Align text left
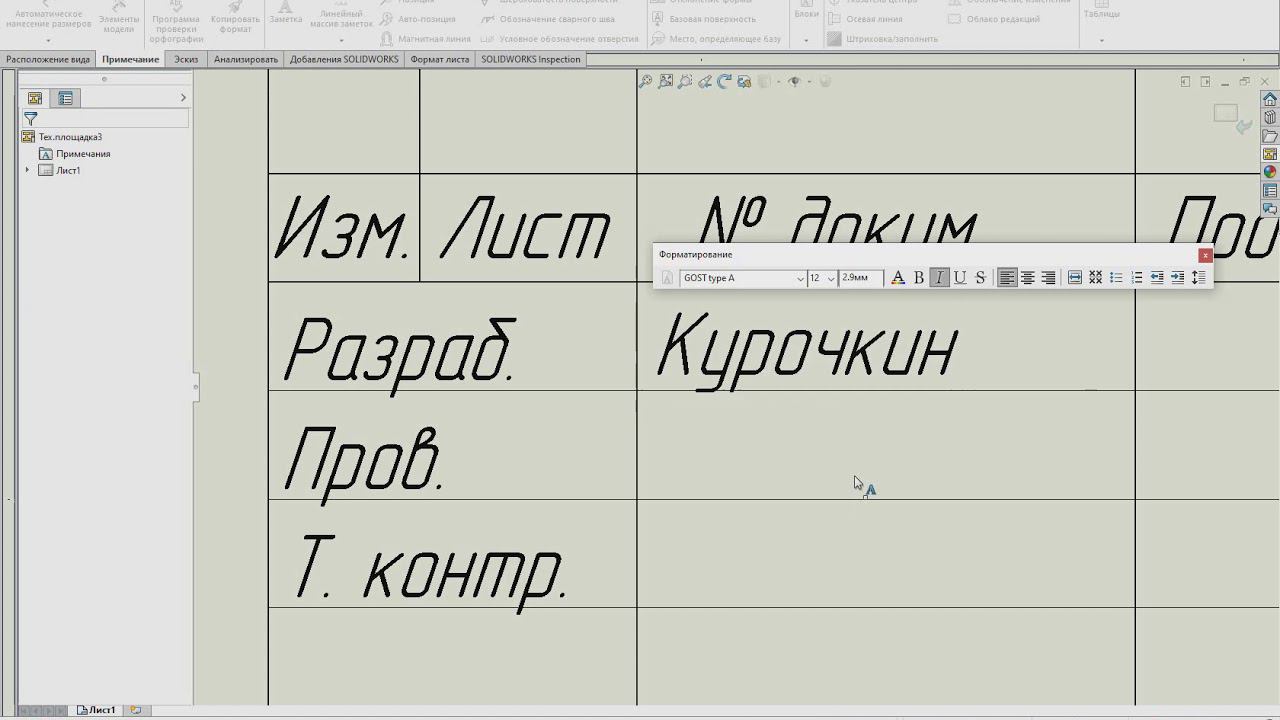 (1007, 278)
